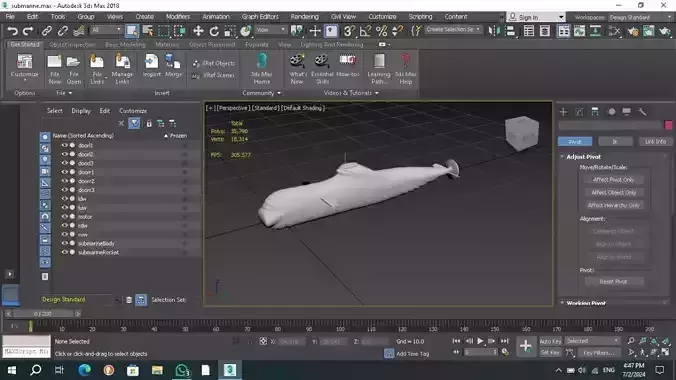The height and width of the screenshot is (380, 676).
Task: Expand the Sign In dropdown
Action: coord(560,17)
